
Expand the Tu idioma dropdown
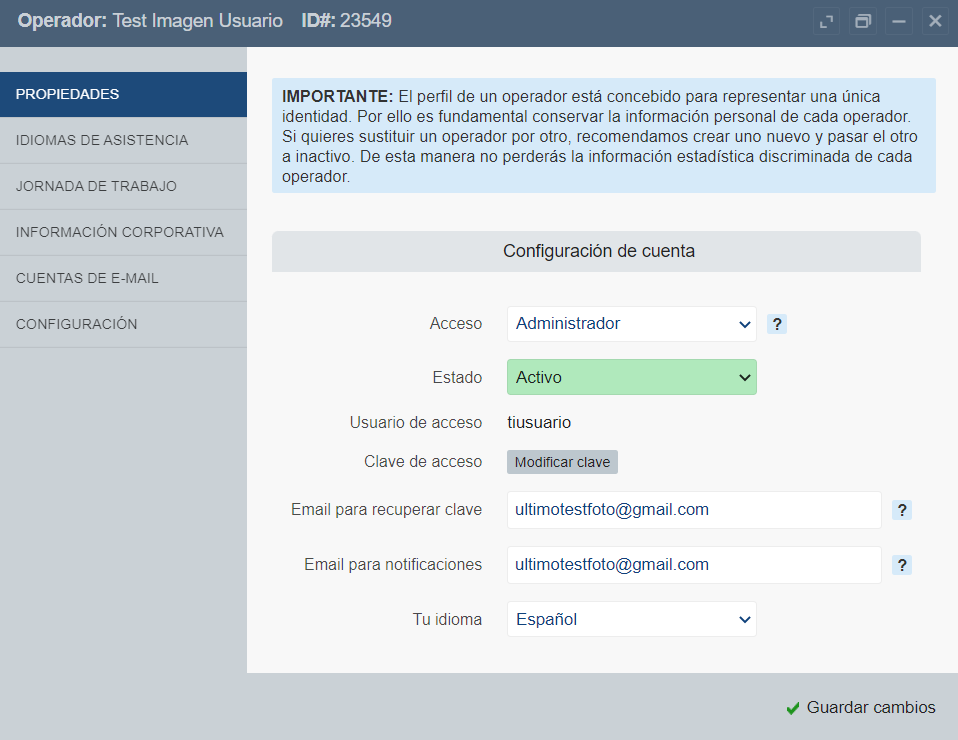pos(631,619)
